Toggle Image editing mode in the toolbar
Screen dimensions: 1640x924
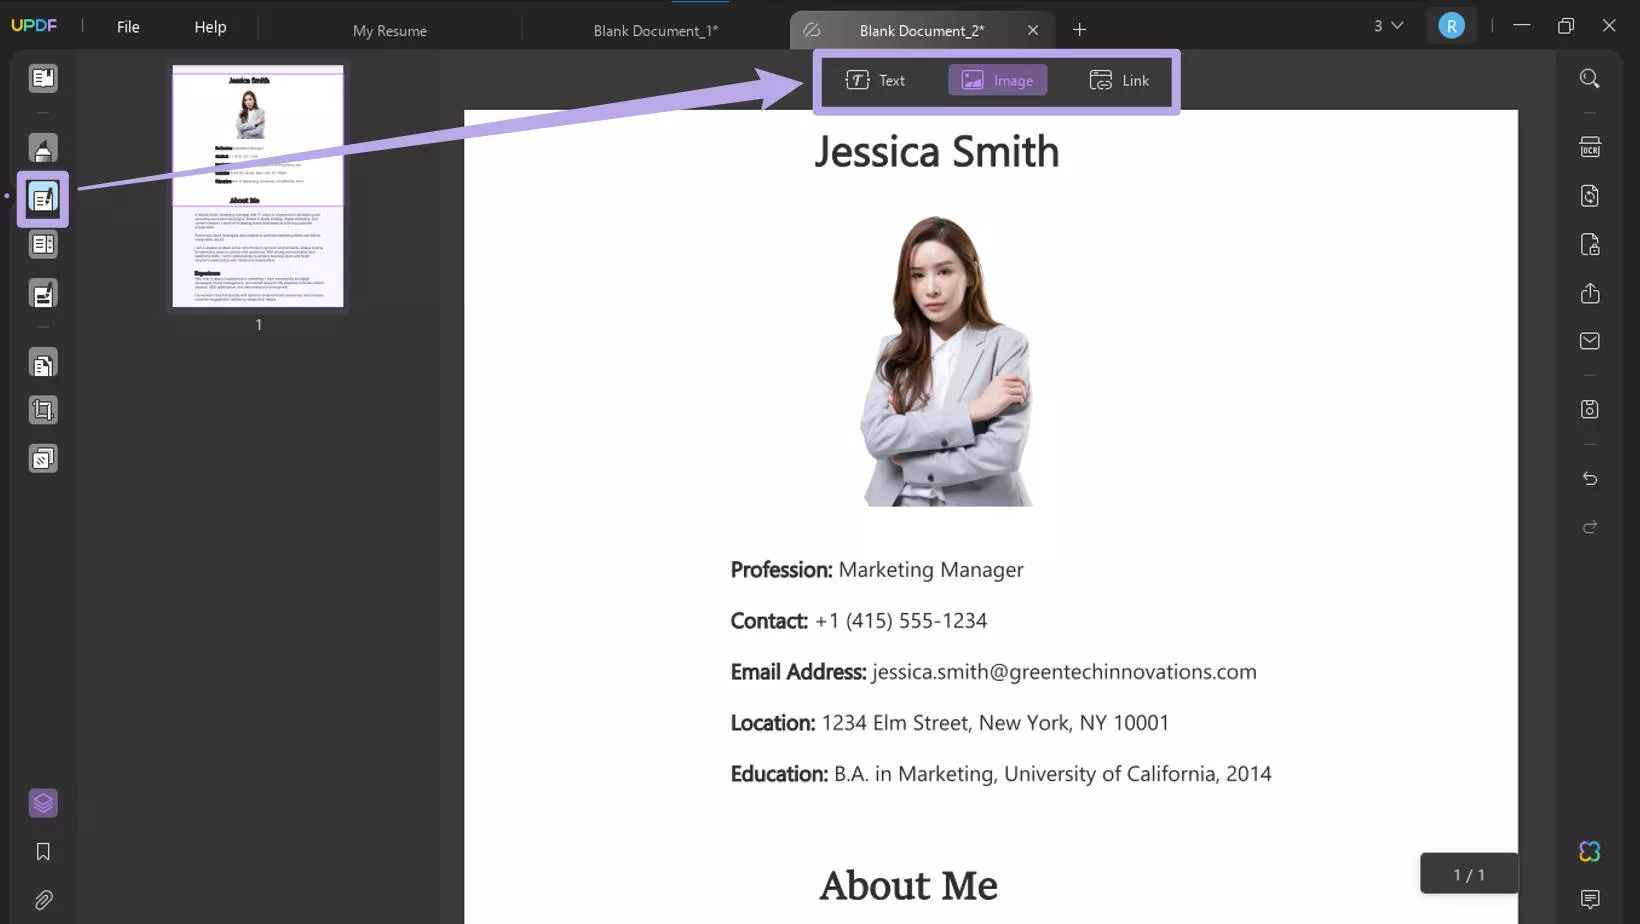(x=996, y=80)
